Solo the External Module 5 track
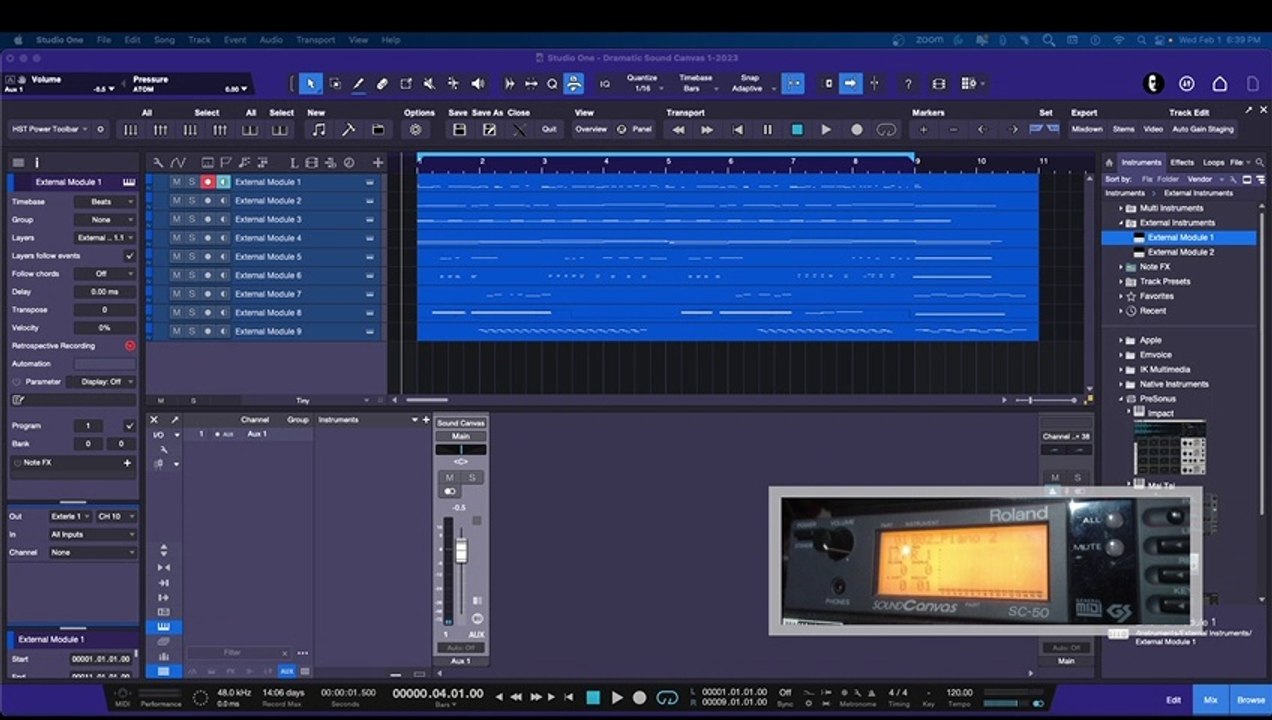Image resolution: width=1272 pixels, height=720 pixels. coord(192,256)
